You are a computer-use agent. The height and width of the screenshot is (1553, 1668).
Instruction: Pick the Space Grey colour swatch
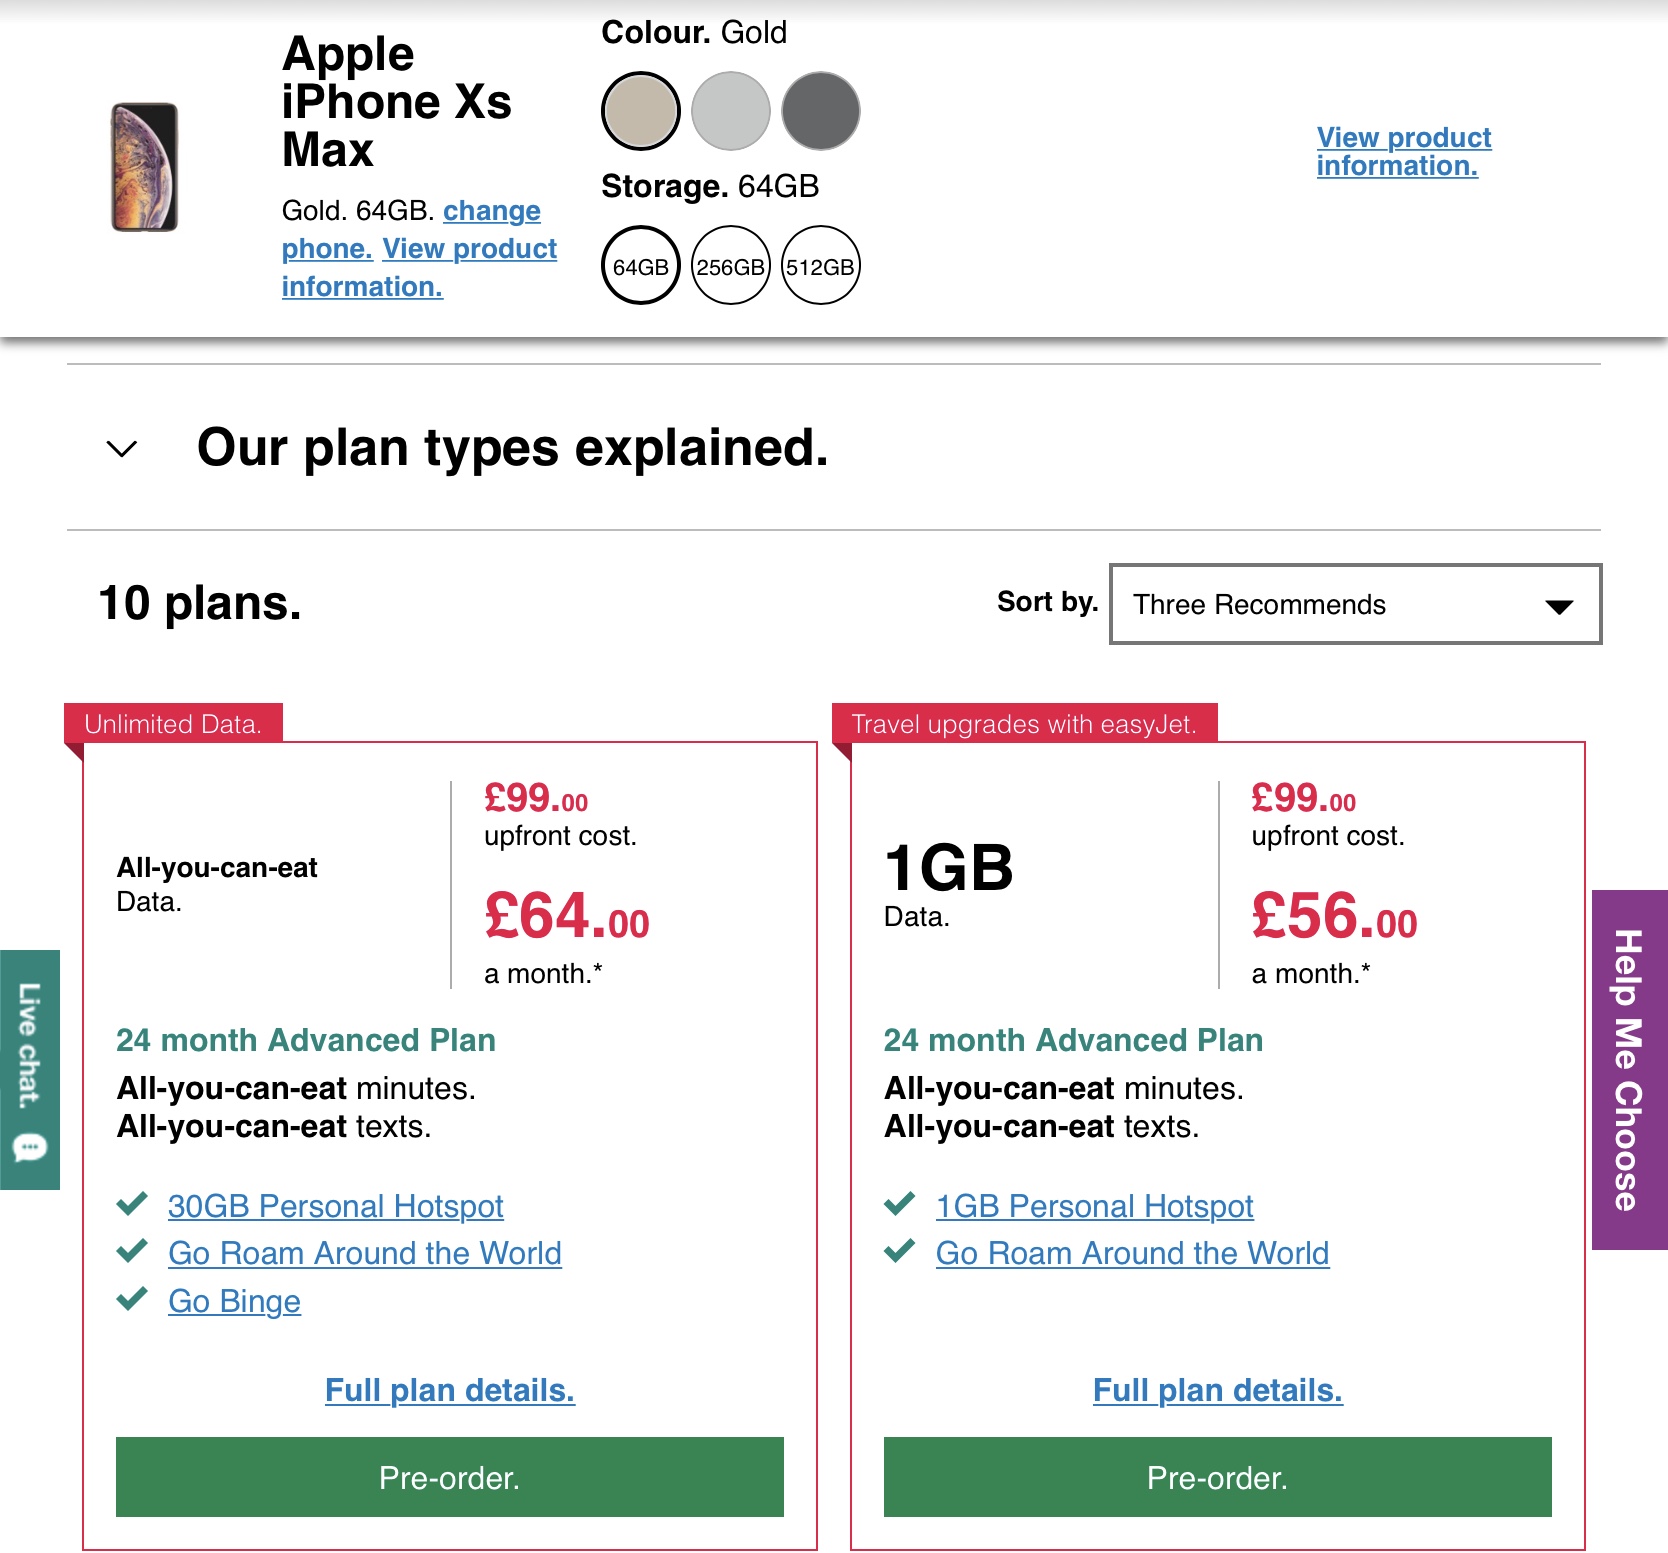tap(820, 111)
